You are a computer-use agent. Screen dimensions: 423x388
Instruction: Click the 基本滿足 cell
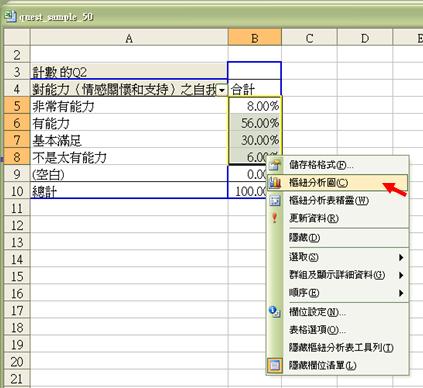click(129, 140)
